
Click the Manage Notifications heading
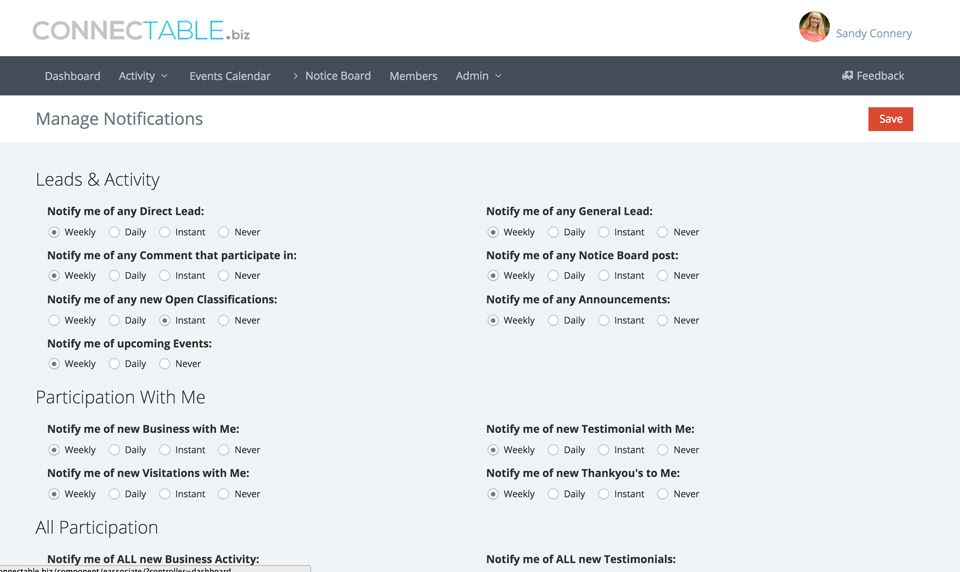click(119, 119)
